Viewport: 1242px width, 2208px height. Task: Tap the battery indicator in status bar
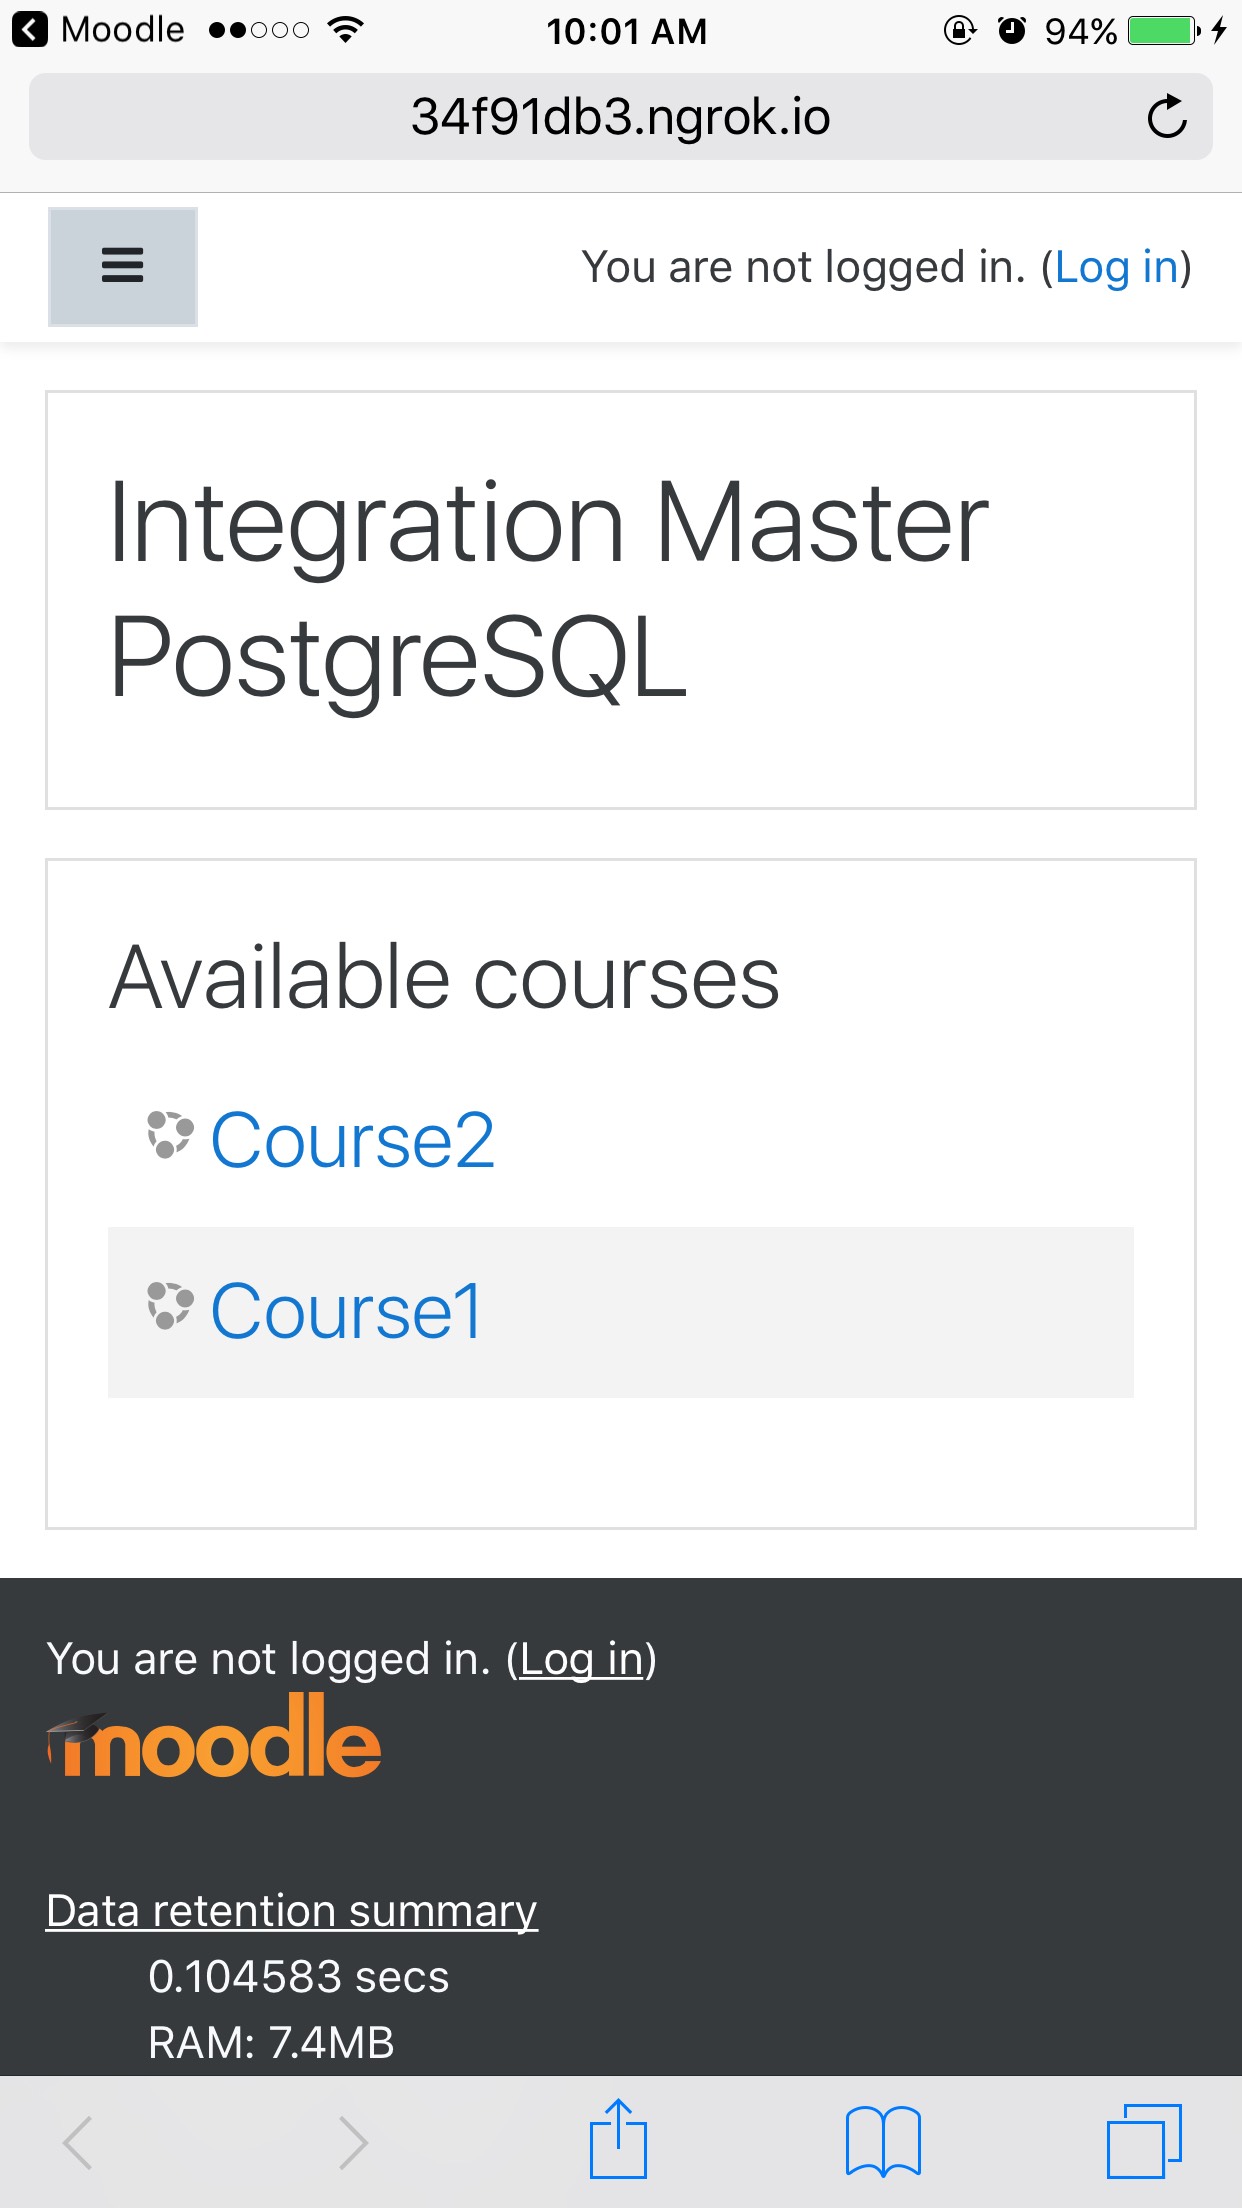click(1164, 31)
